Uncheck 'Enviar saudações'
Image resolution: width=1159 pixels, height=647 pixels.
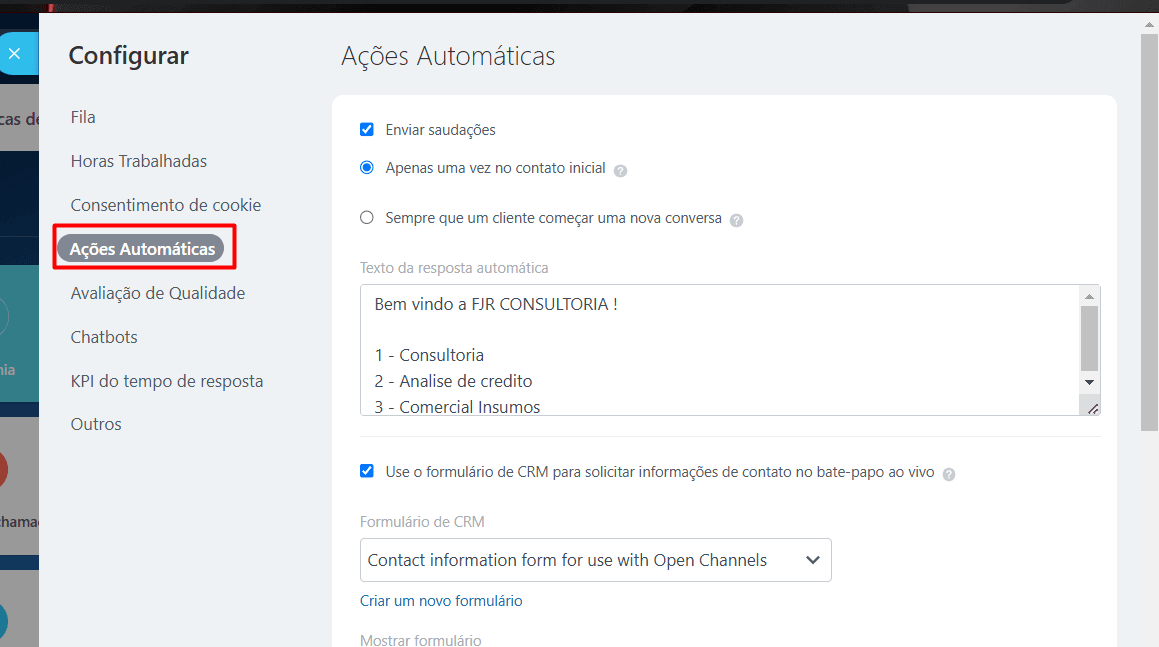[367, 129]
